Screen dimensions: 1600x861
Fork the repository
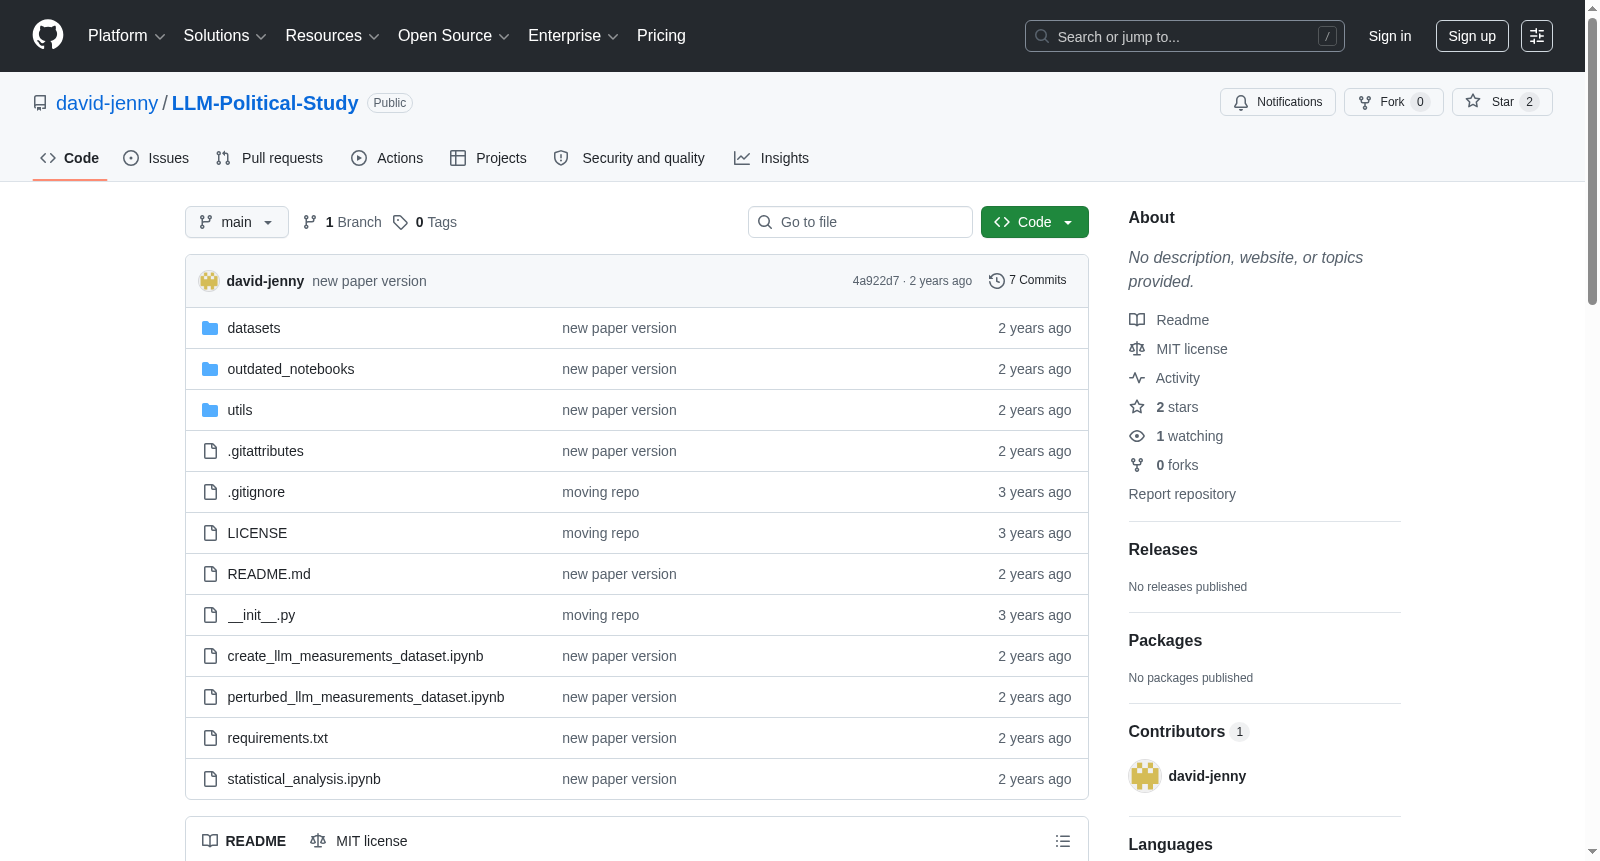(1394, 102)
